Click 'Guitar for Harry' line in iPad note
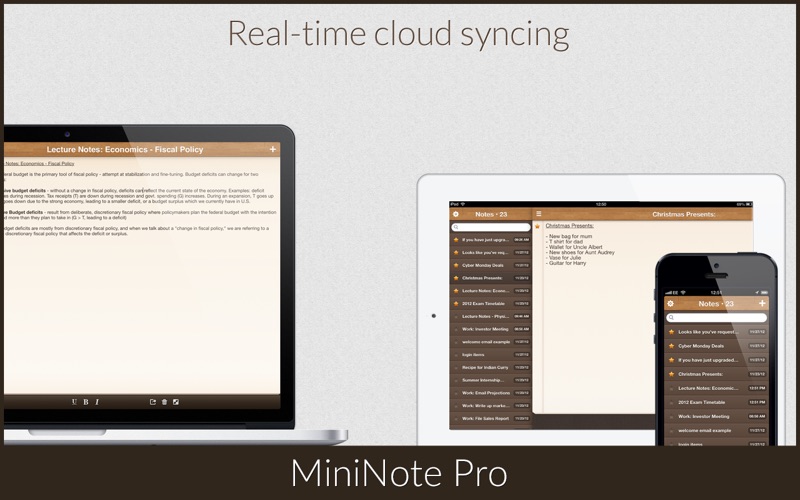 click(x=566, y=263)
